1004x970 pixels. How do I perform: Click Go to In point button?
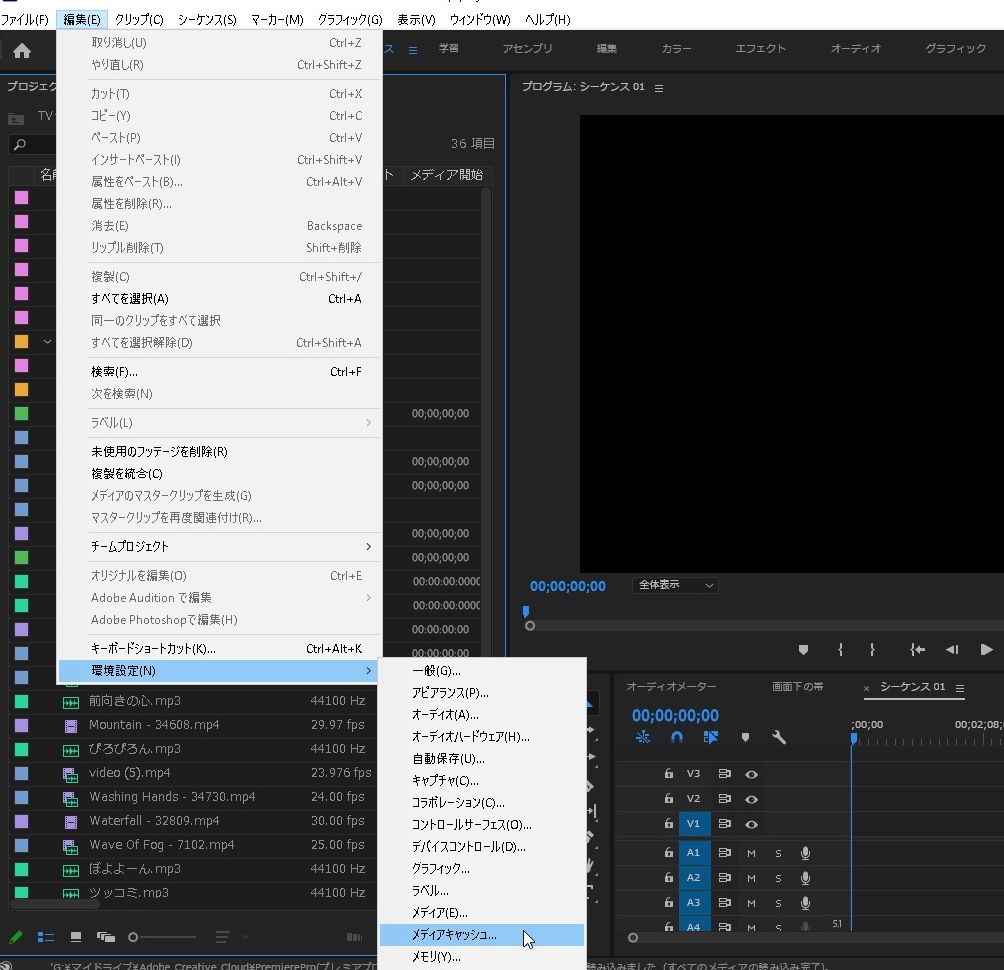(x=917, y=649)
